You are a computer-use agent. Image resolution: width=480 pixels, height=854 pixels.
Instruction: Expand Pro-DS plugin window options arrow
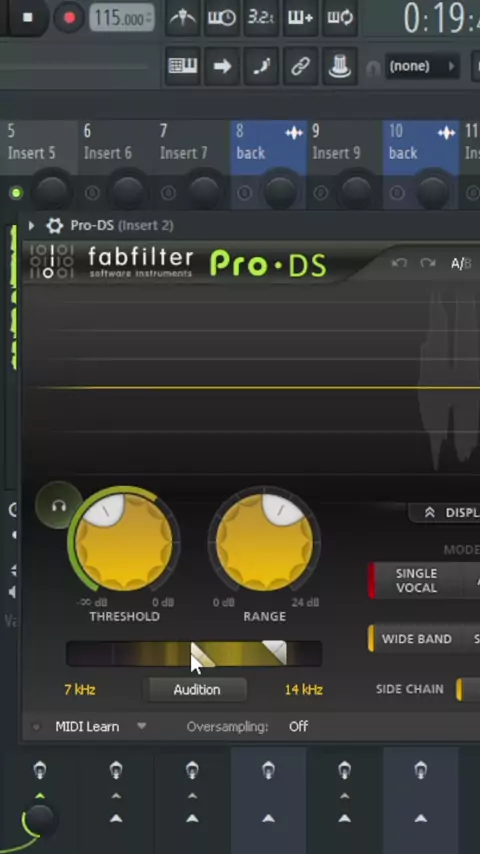tap(31, 225)
